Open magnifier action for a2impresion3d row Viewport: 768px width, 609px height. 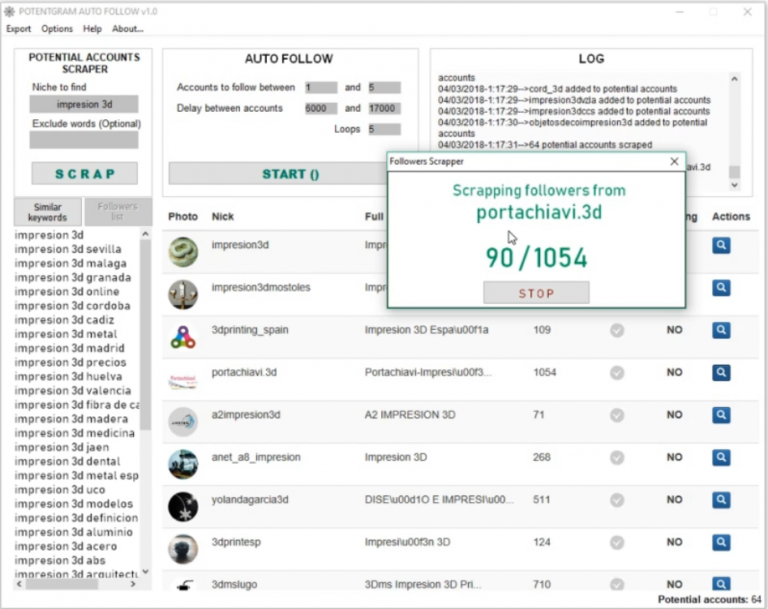point(721,415)
